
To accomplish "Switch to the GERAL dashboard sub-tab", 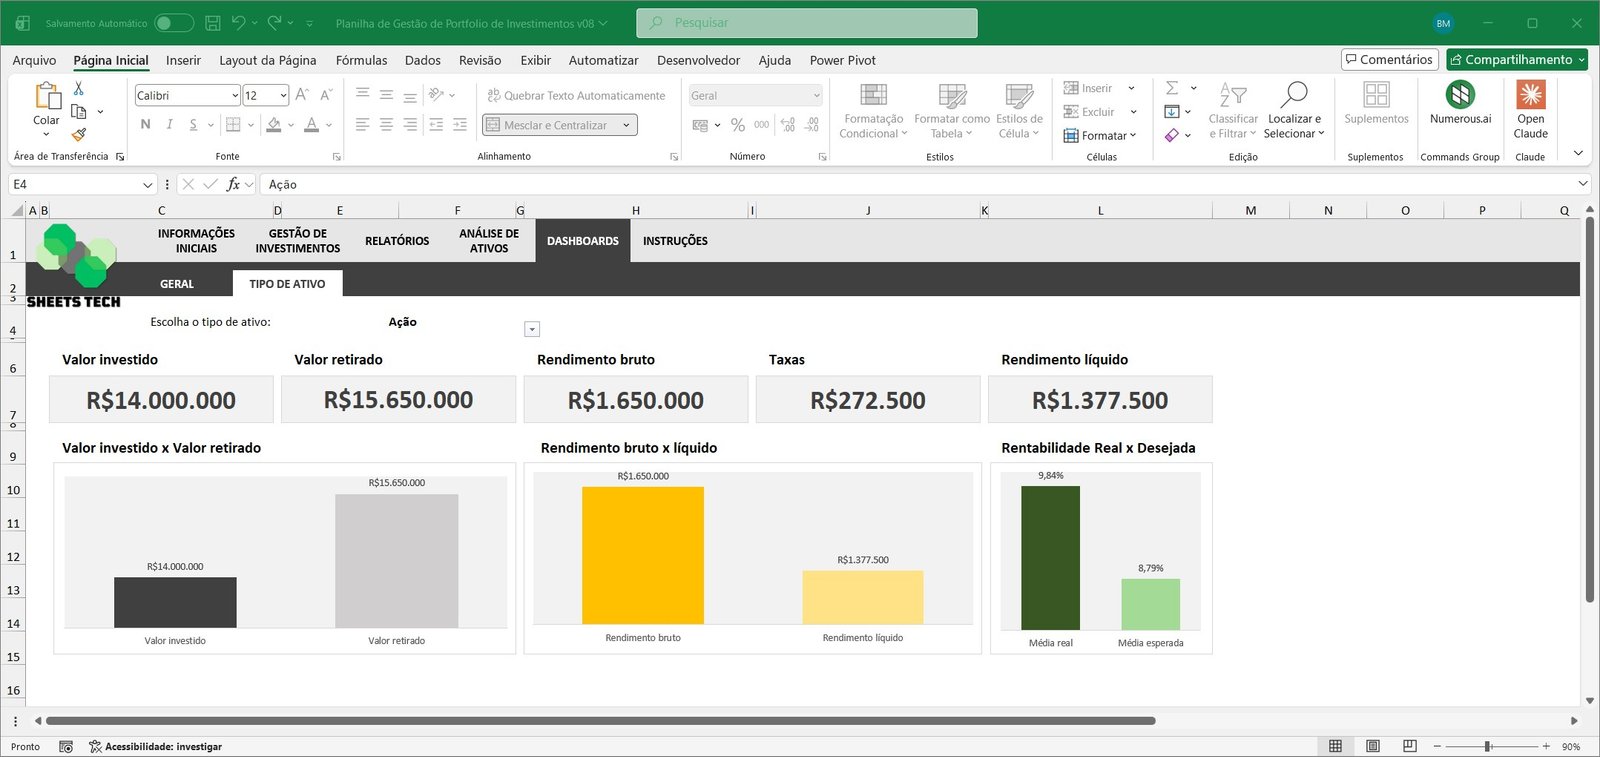I will point(177,284).
